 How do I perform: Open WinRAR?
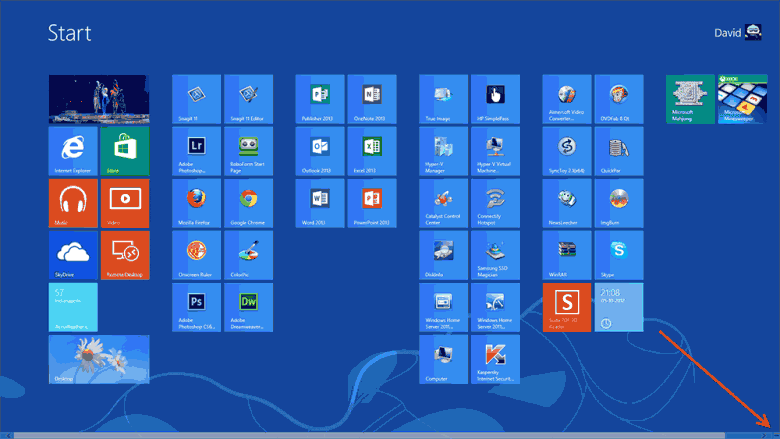click(x=567, y=255)
